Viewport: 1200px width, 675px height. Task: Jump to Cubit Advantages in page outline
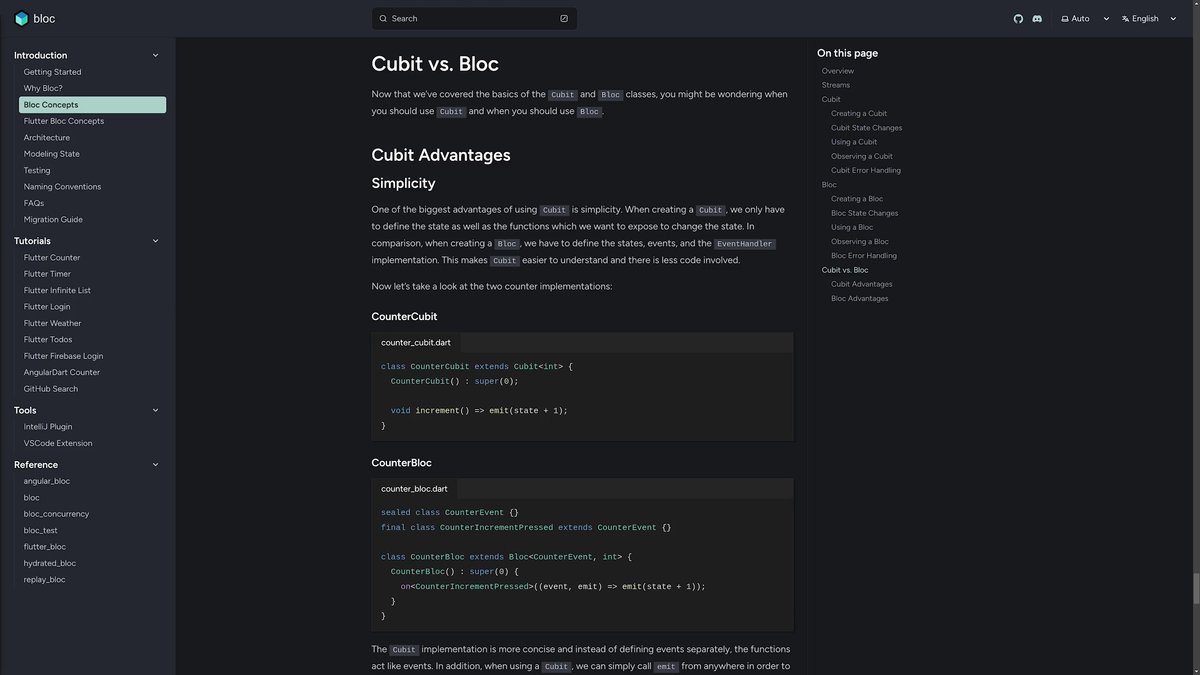point(859,284)
